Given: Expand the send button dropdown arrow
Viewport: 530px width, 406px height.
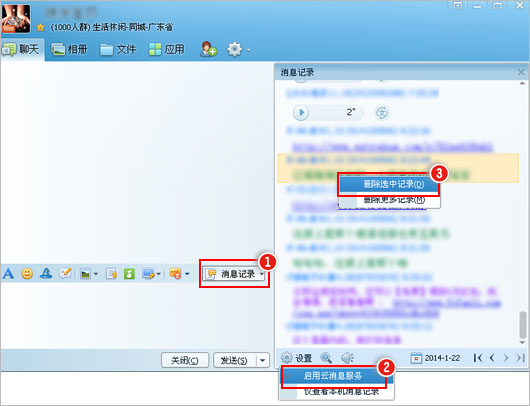Looking at the screenshot, I should [263, 360].
